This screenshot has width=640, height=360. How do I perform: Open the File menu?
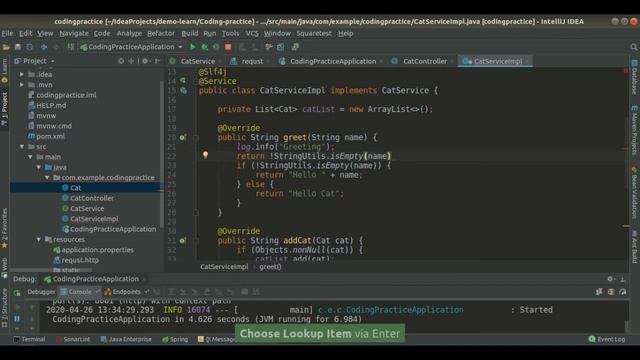point(7,33)
